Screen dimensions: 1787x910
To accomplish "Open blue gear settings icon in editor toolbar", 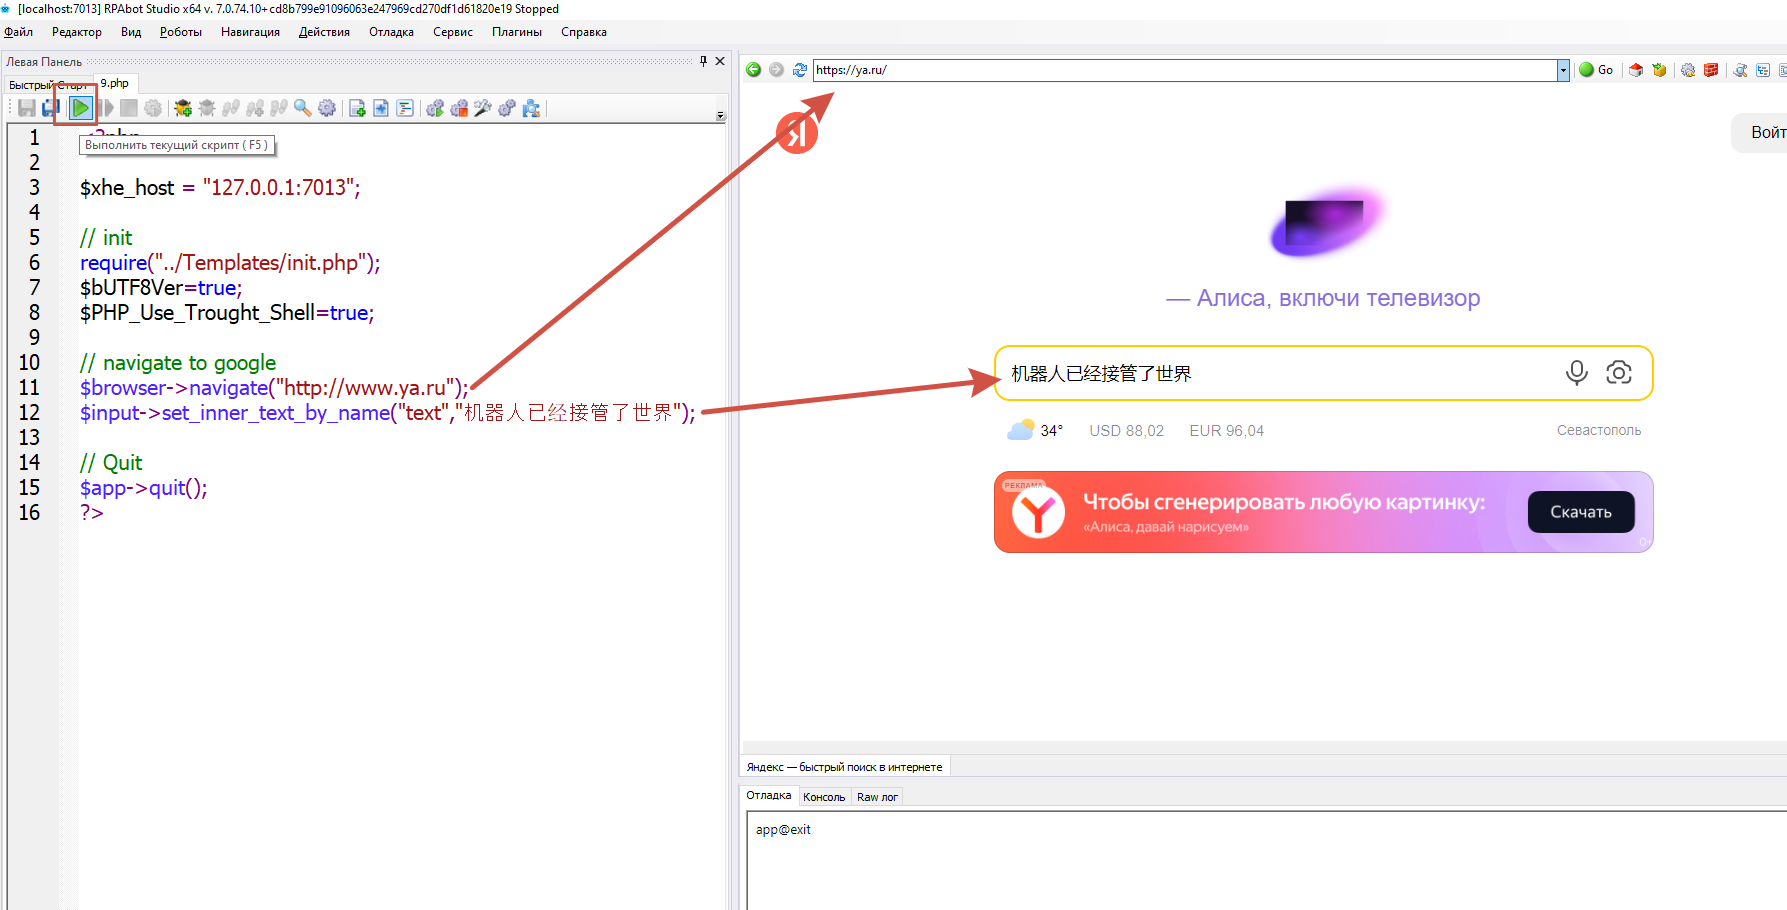I will (x=327, y=108).
